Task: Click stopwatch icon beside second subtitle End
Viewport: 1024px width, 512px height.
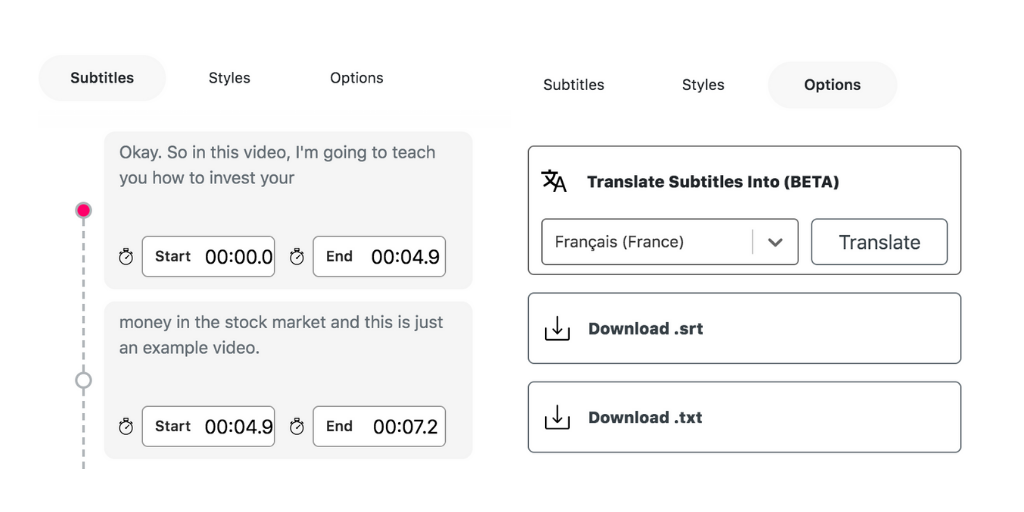Action: 296,426
